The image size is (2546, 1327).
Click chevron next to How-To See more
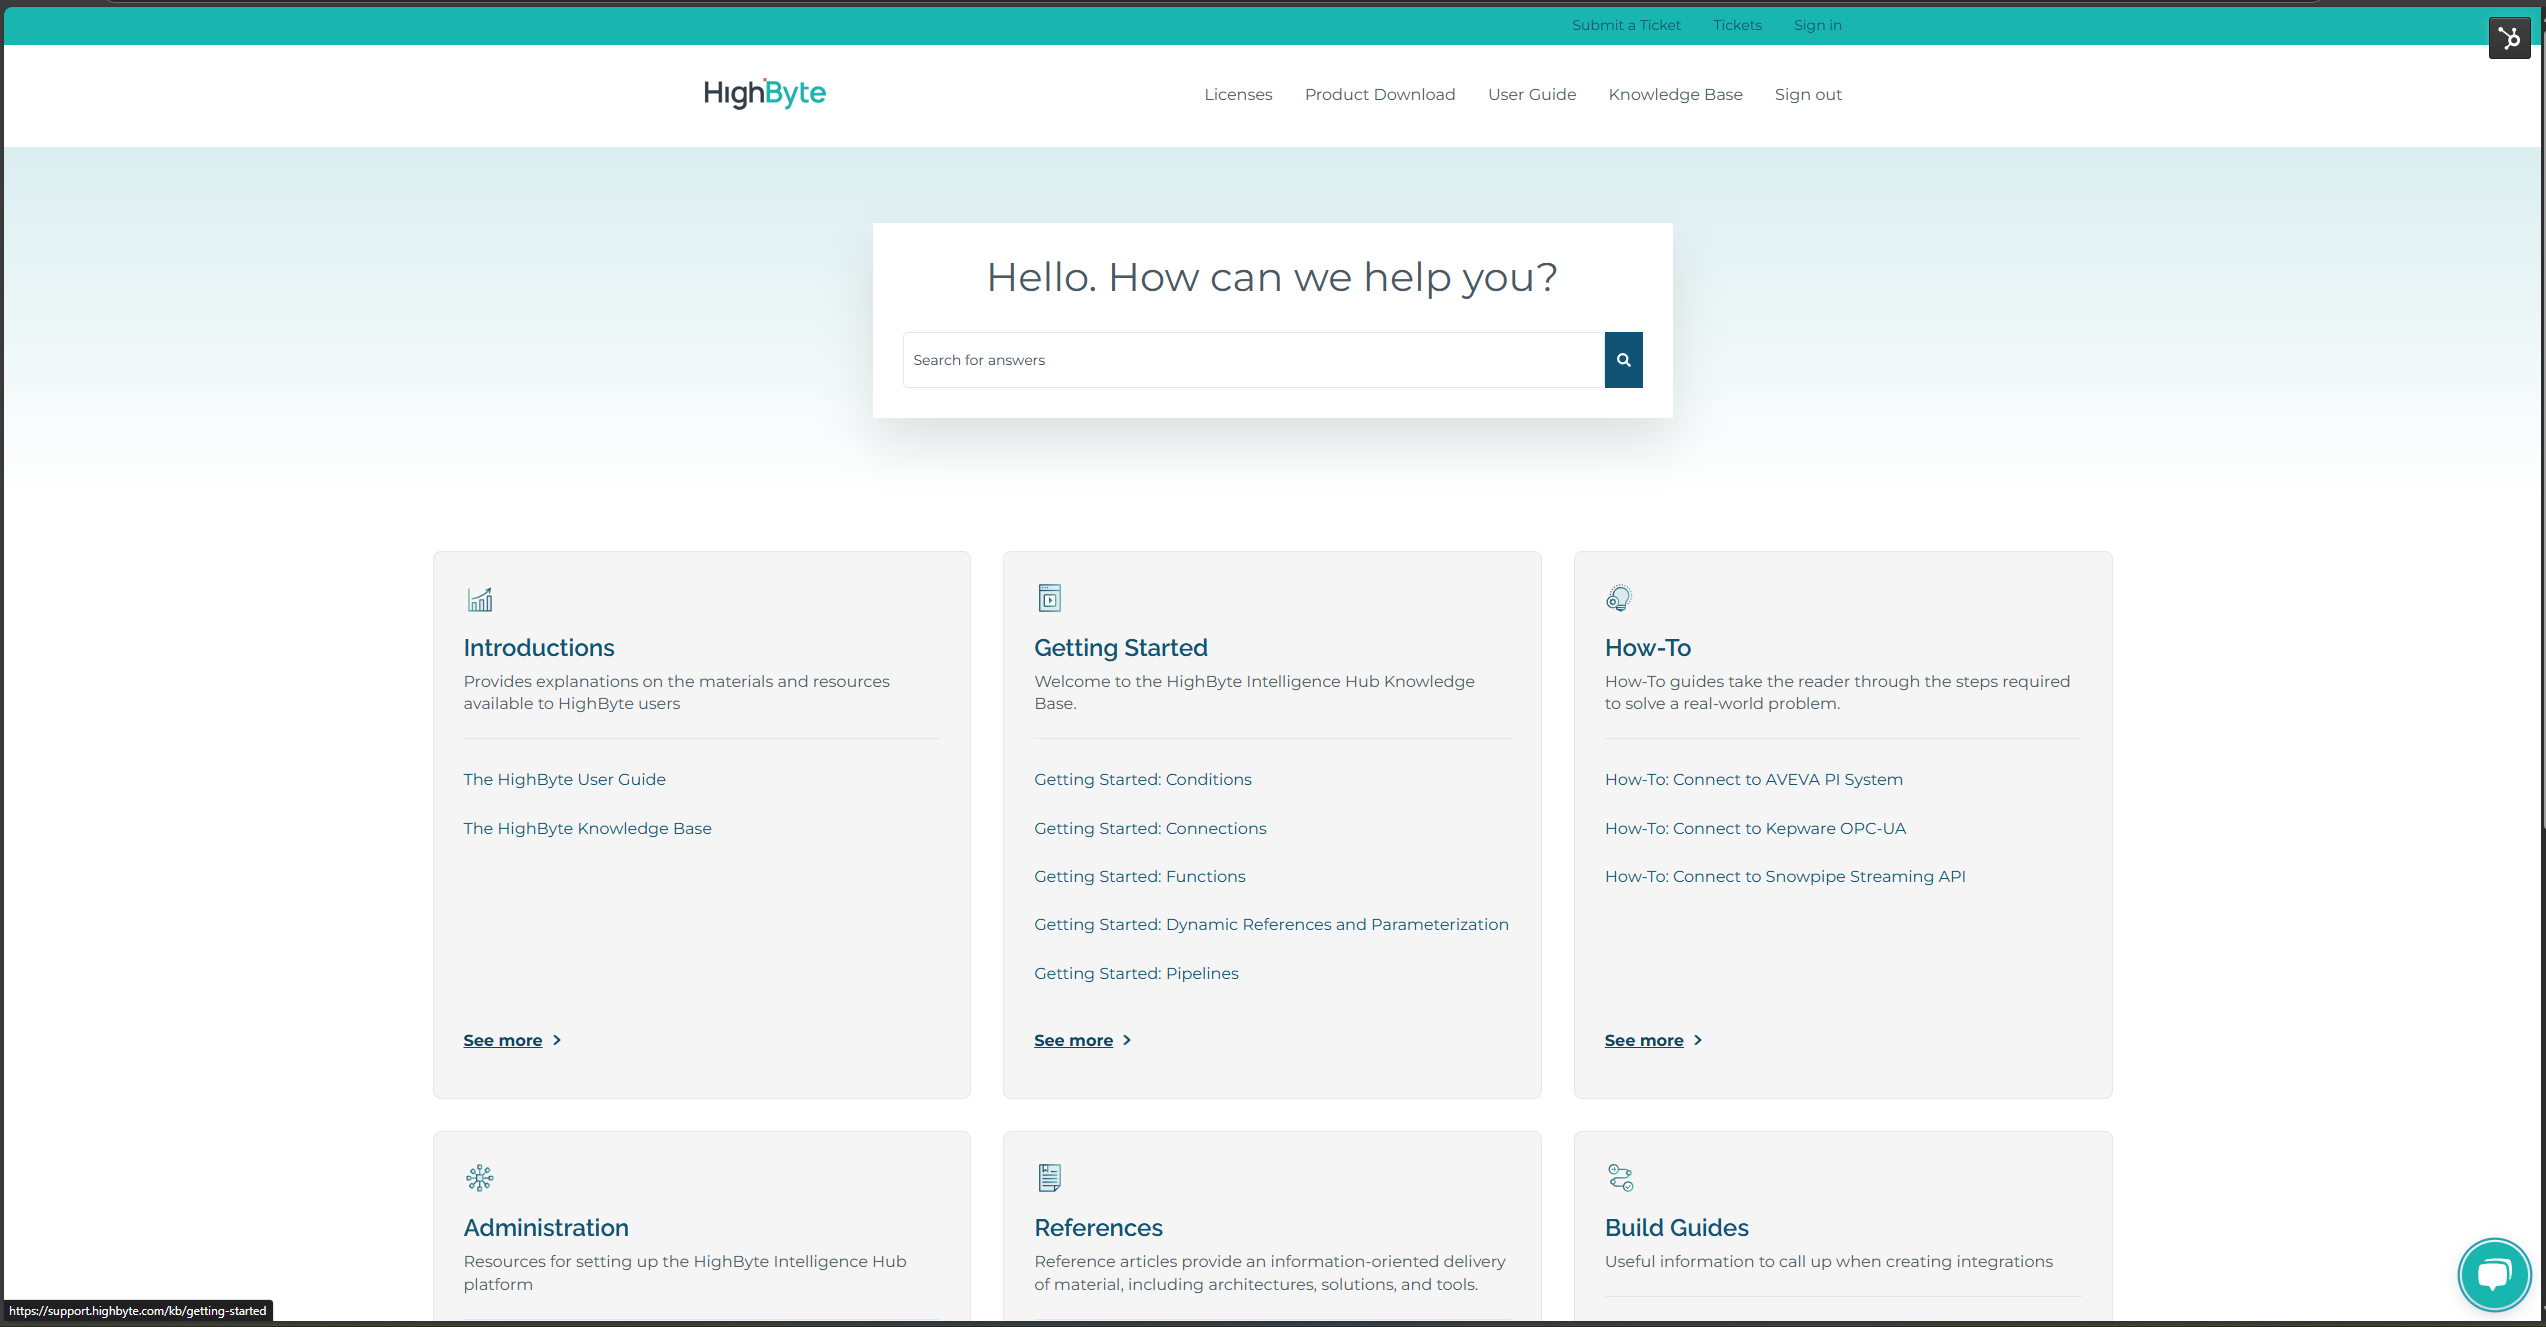click(x=1698, y=1040)
